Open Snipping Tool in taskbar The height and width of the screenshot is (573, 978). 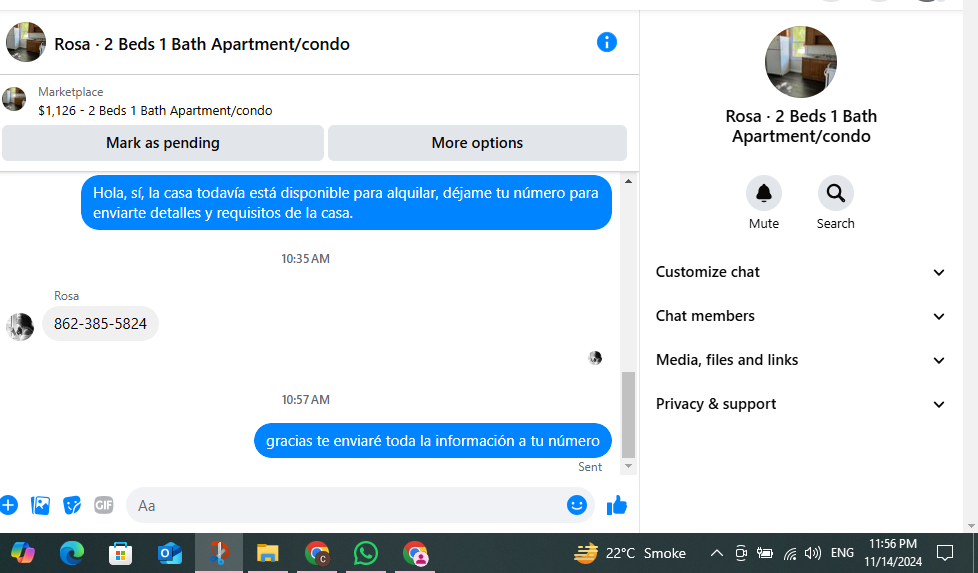coord(218,553)
